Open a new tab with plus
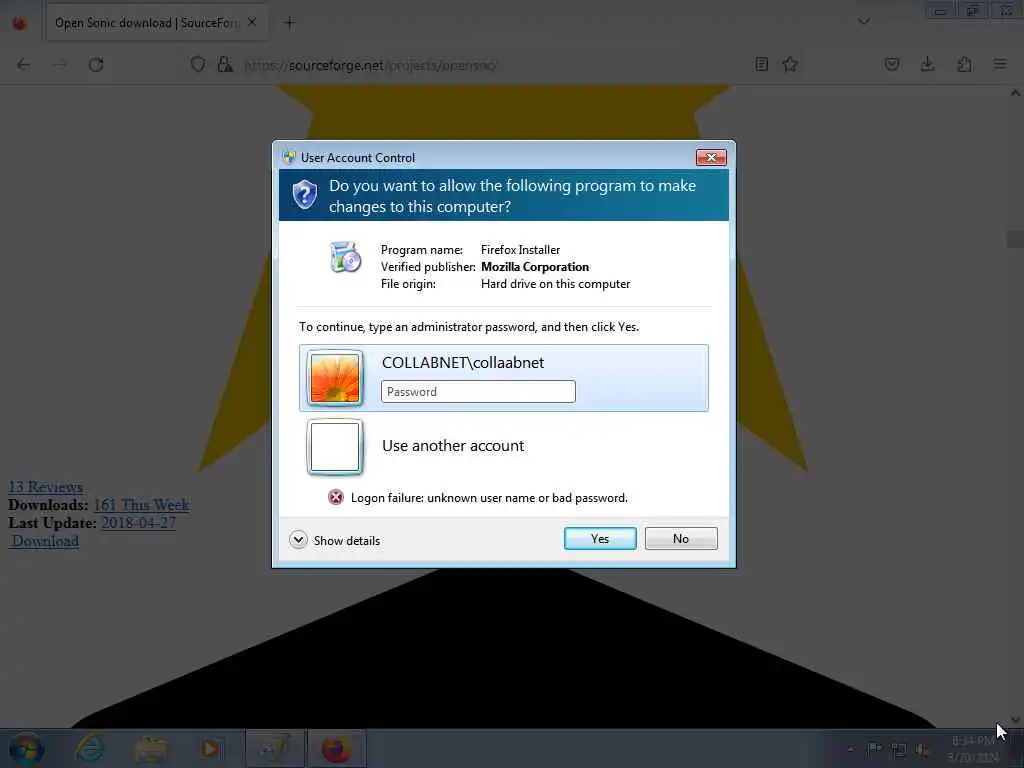 pos(289,23)
